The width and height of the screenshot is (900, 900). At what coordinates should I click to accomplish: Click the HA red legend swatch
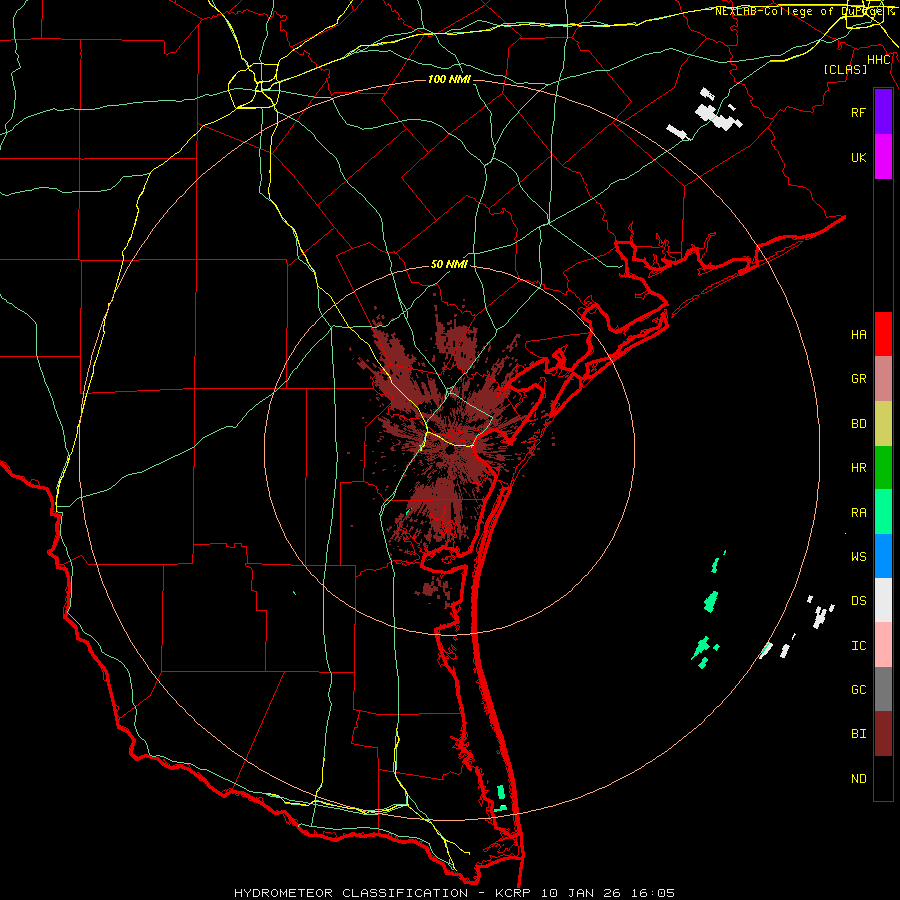tap(883, 334)
